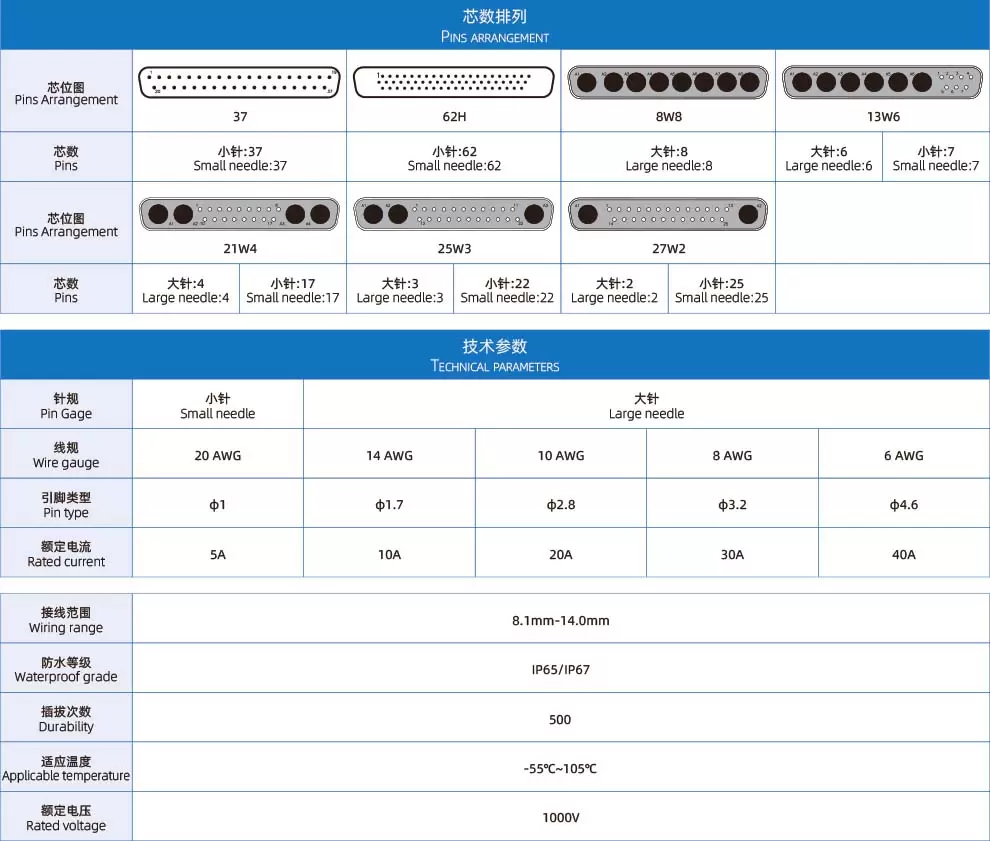
Task: Click the Small needle:62 cell
Action: click(x=454, y=159)
